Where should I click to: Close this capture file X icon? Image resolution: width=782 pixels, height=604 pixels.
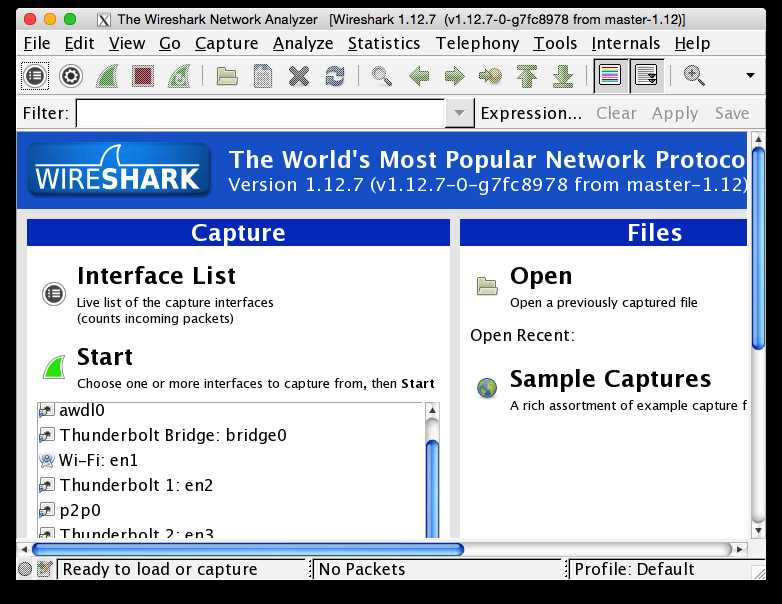(x=299, y=76)
